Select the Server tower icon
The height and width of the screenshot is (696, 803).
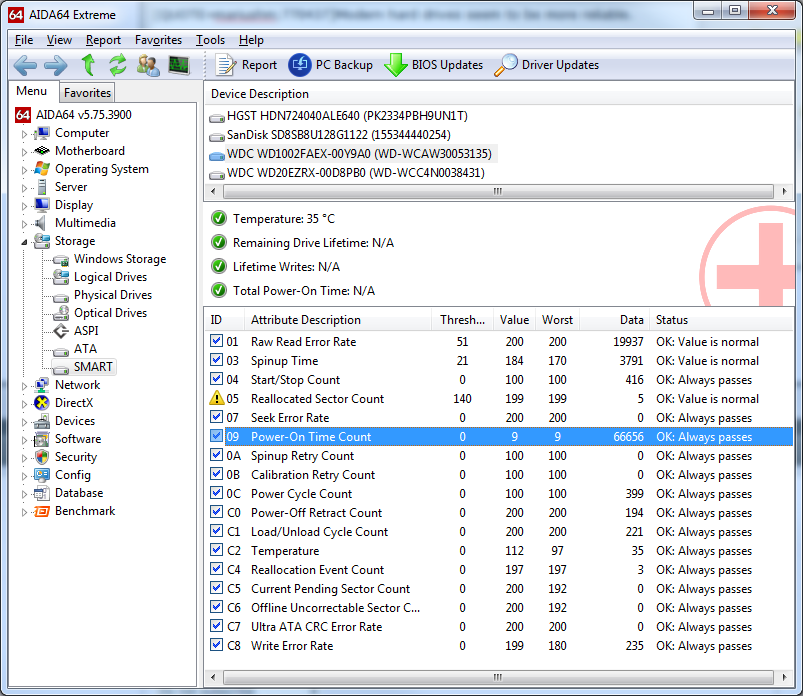(x=41, y=187)
